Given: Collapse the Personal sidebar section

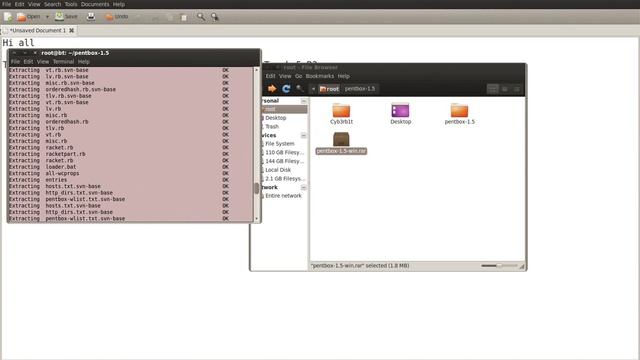Looking at the screenshot, I should (x=304, y=101).
